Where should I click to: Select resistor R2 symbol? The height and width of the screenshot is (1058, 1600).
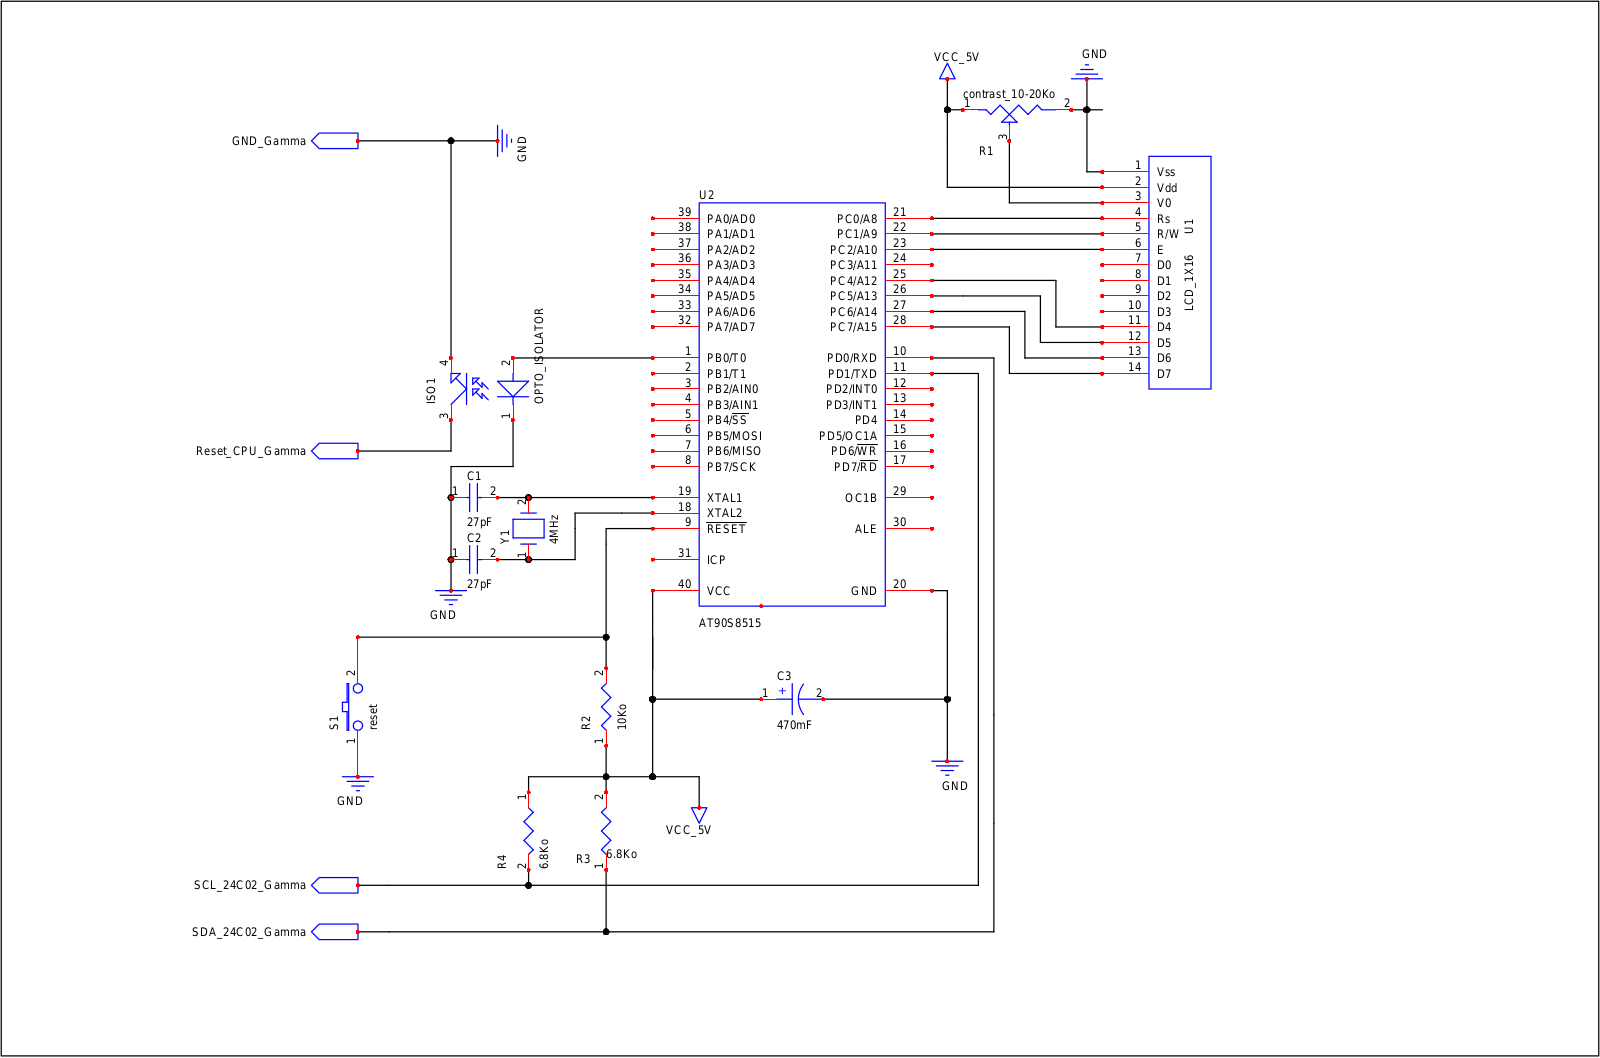click(606, 707)
